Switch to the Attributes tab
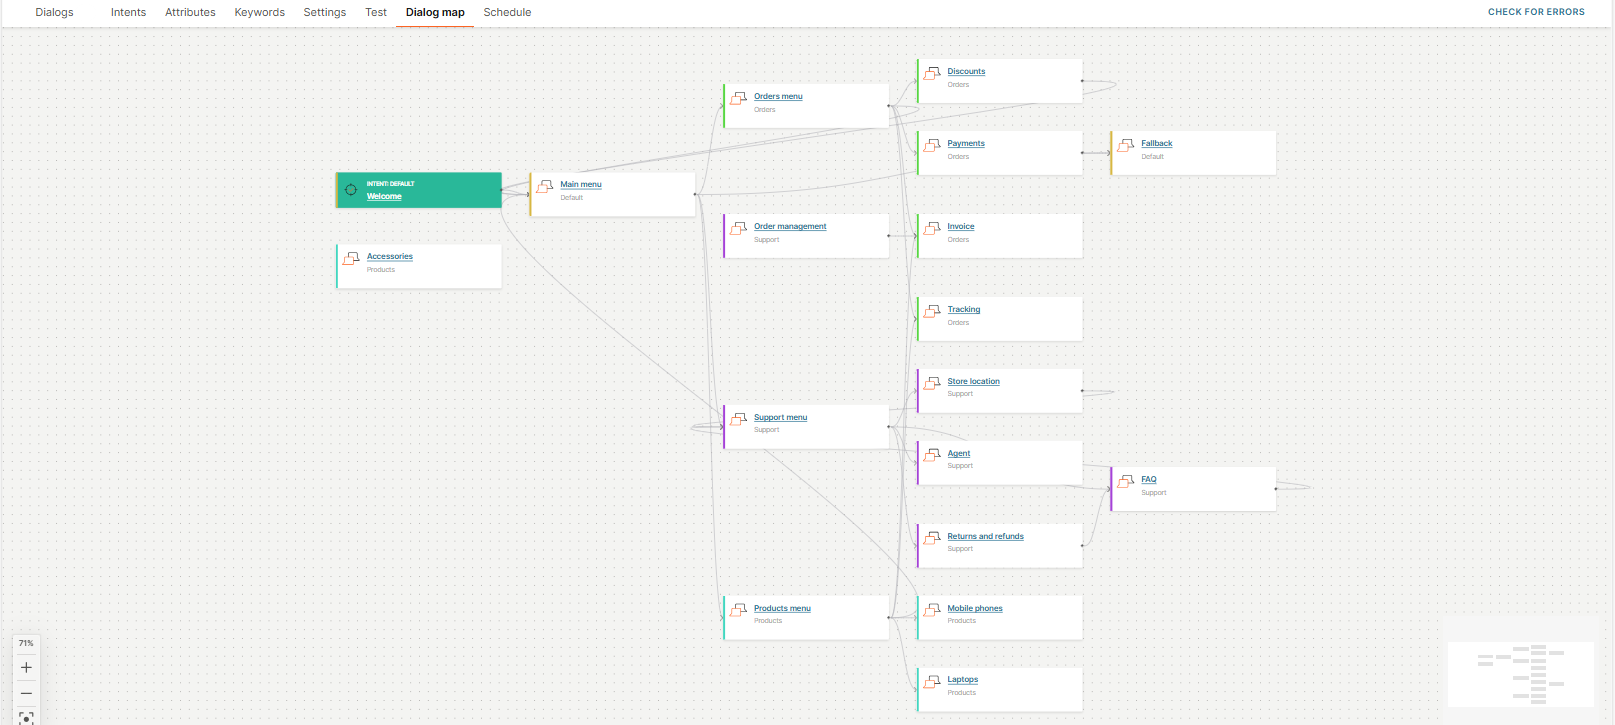Viewport: 1615px width, 725px height. 190,12
